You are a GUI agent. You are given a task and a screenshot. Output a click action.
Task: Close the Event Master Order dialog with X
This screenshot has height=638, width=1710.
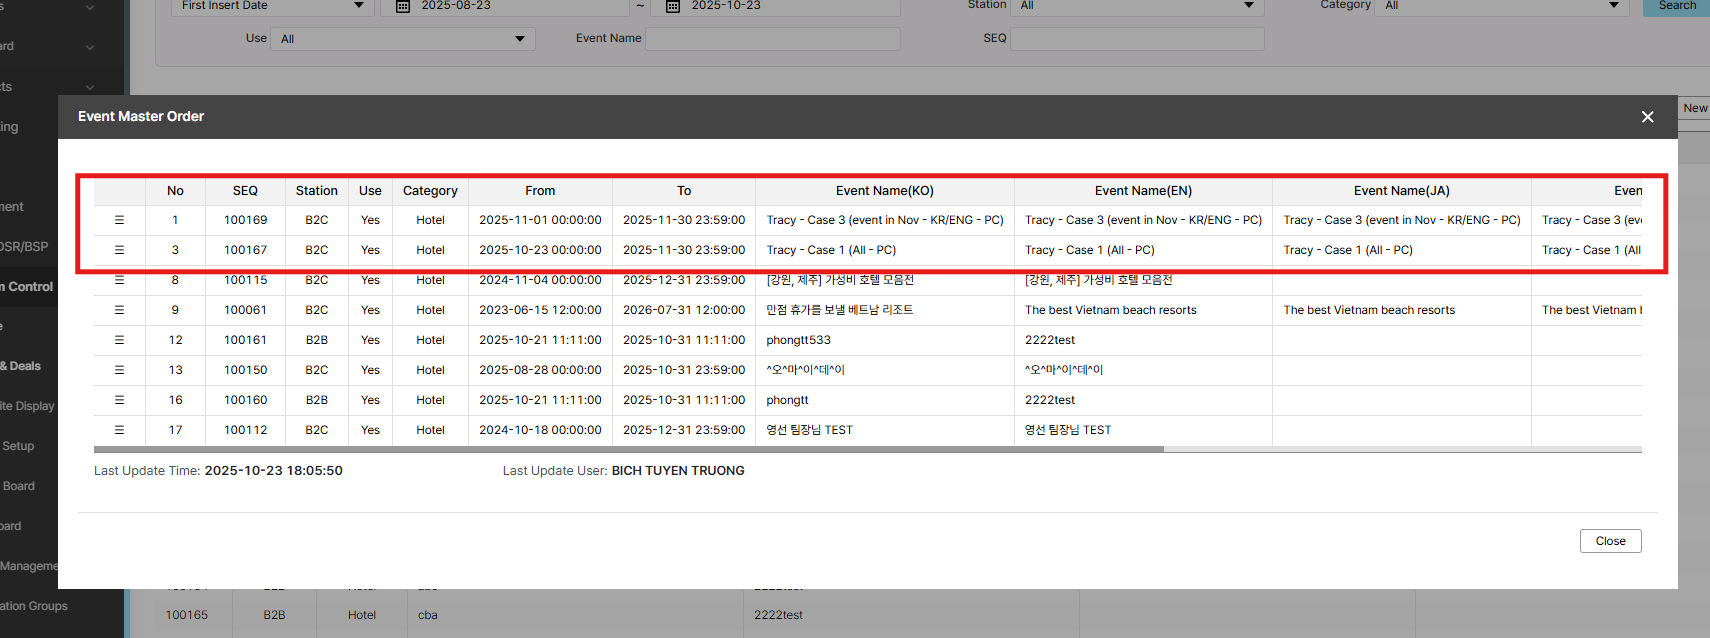pos(1647,117)
